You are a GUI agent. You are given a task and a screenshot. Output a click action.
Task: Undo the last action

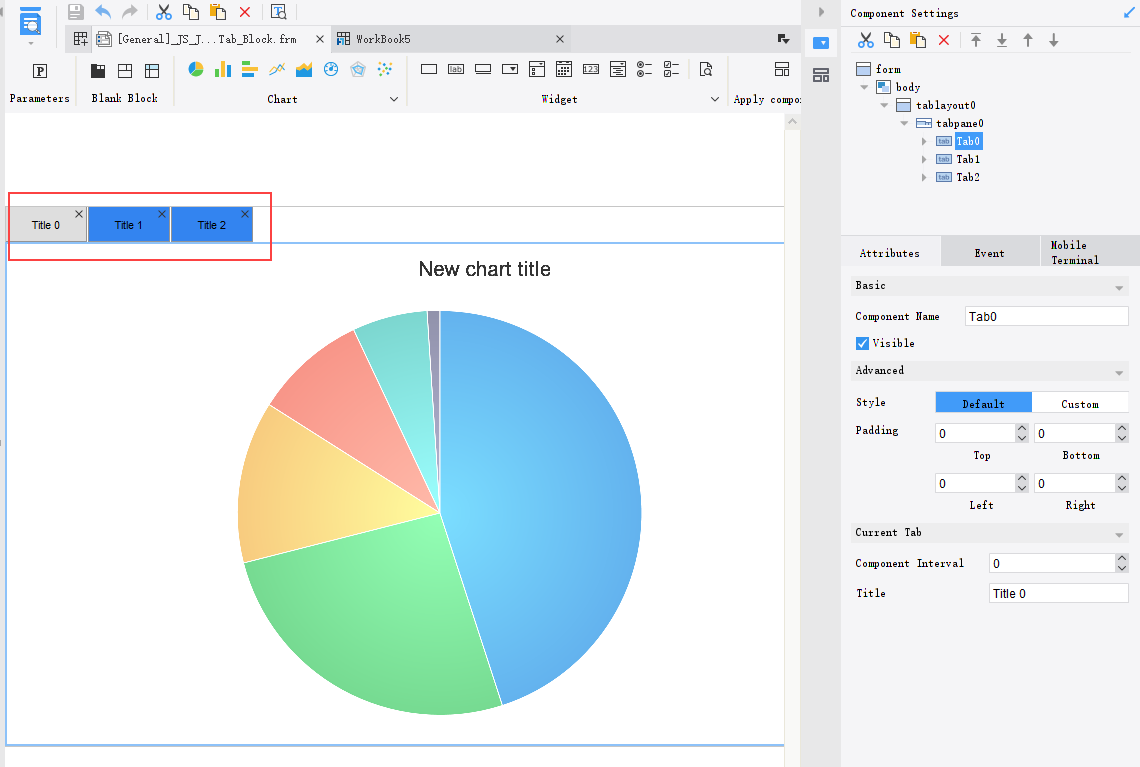tap(103, 12)
